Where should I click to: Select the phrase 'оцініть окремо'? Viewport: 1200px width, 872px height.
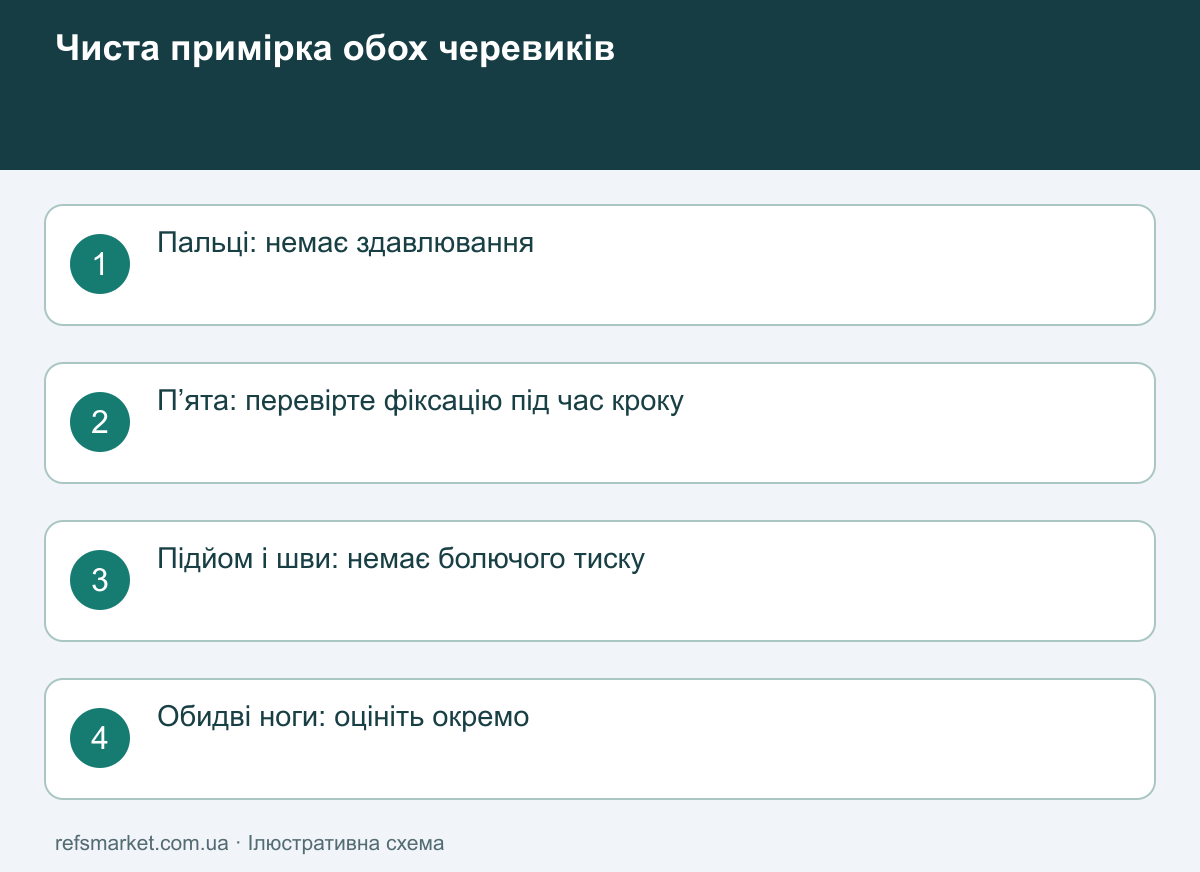click(432, 717)
